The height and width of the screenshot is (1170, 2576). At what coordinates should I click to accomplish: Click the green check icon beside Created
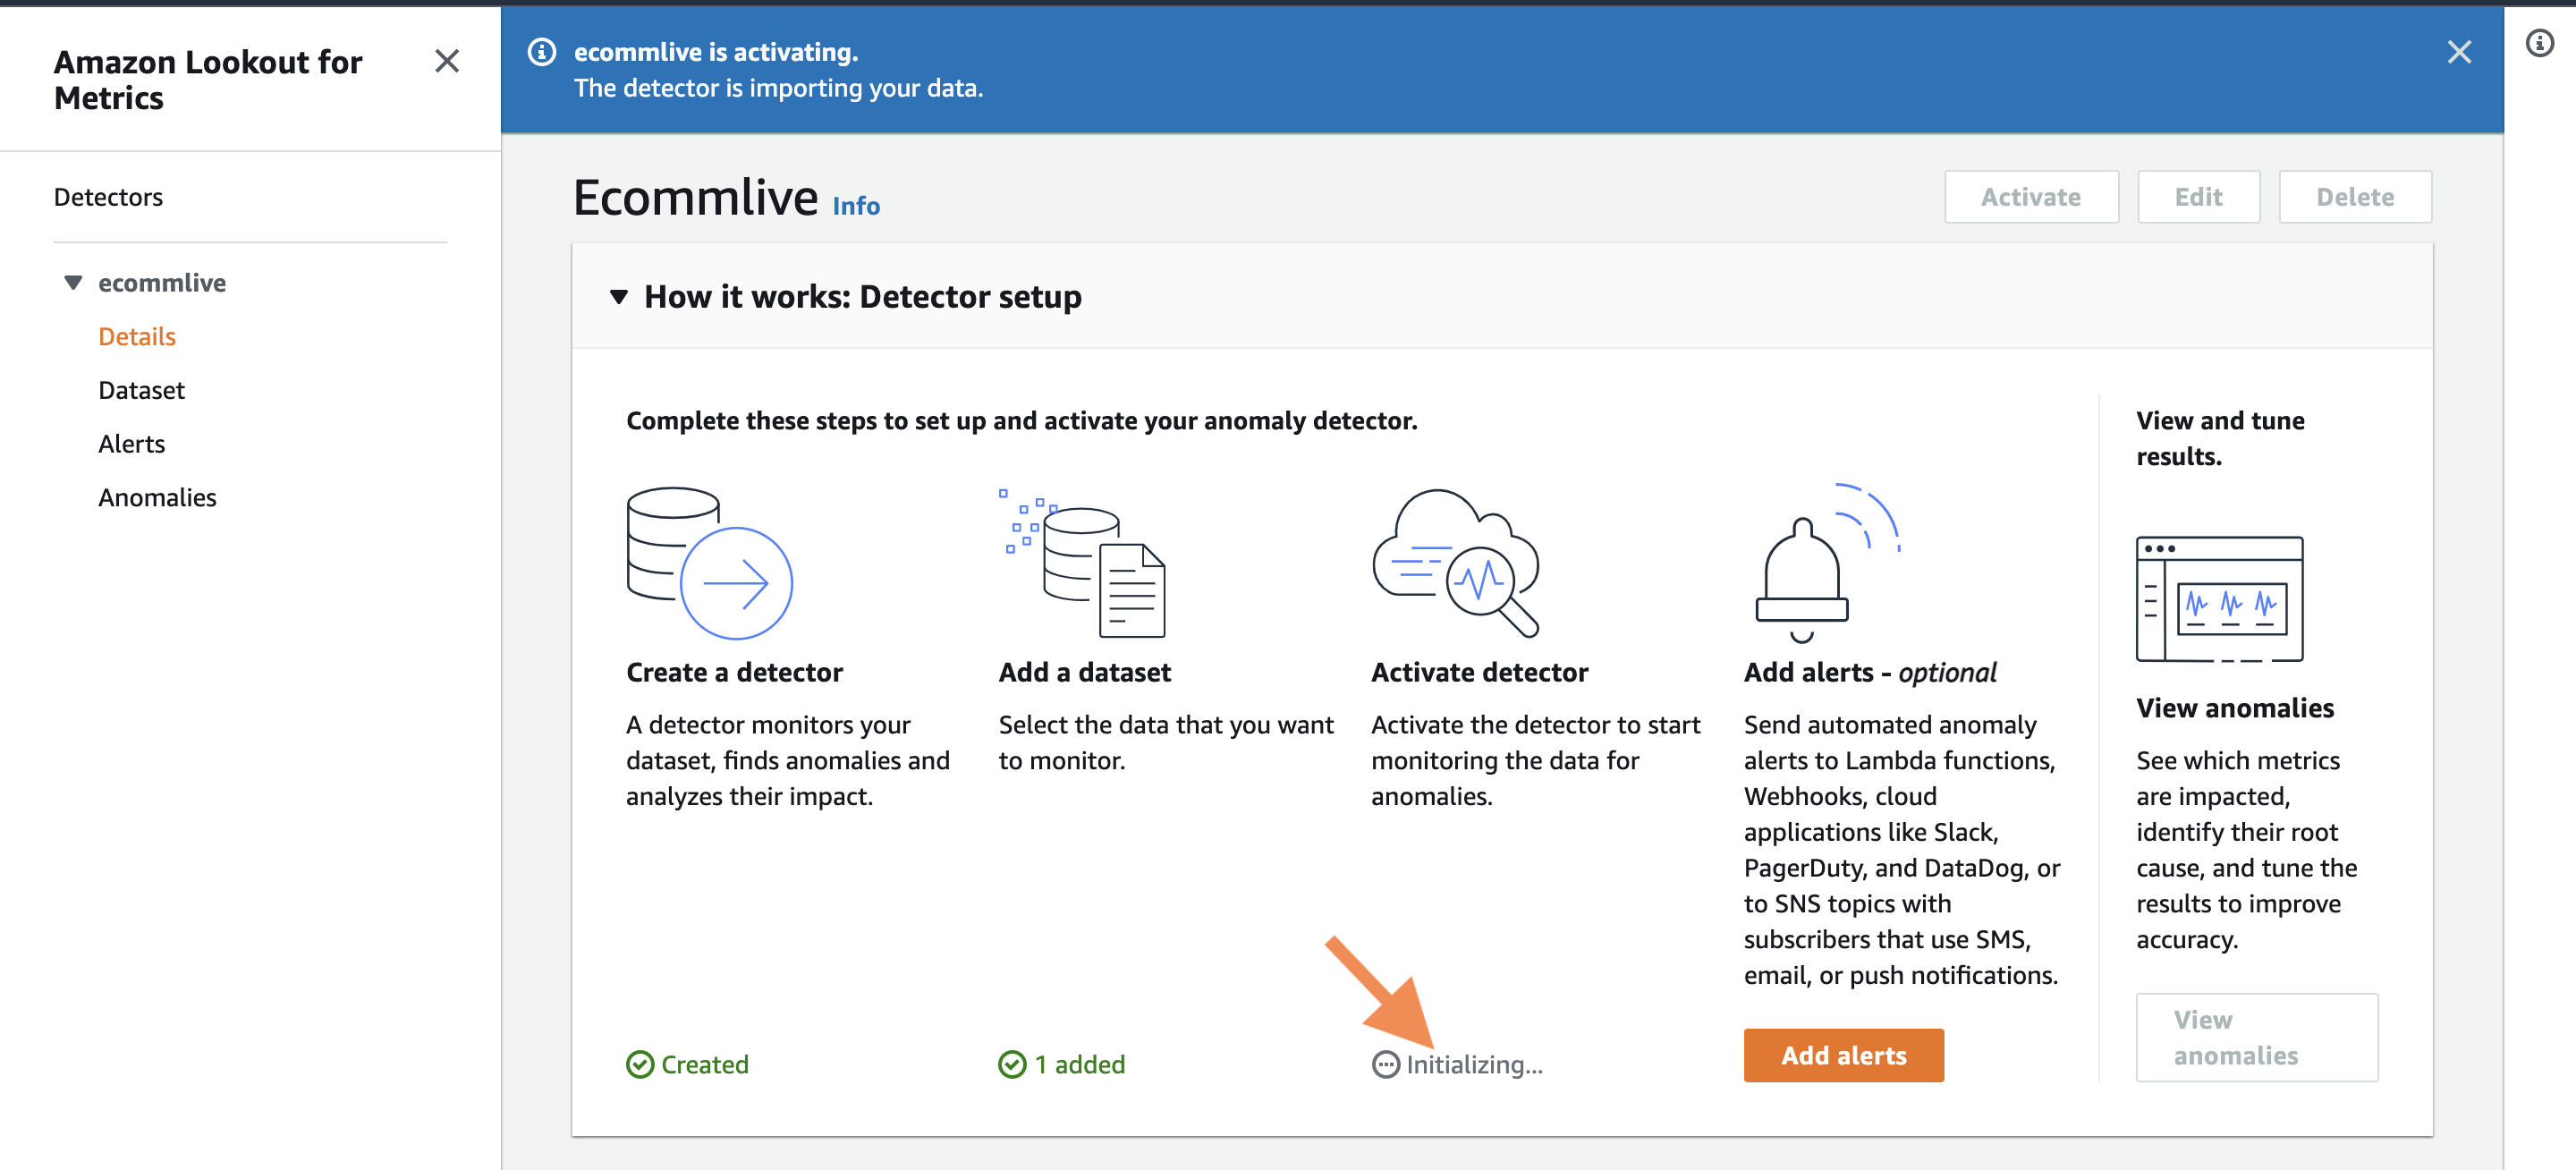coord(640,1065)
